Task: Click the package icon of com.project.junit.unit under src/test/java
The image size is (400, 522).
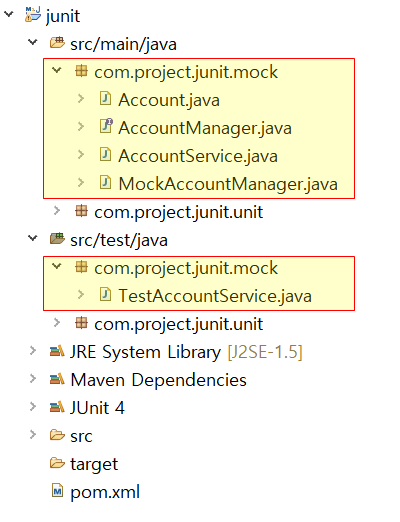Action: coord(81,323)
